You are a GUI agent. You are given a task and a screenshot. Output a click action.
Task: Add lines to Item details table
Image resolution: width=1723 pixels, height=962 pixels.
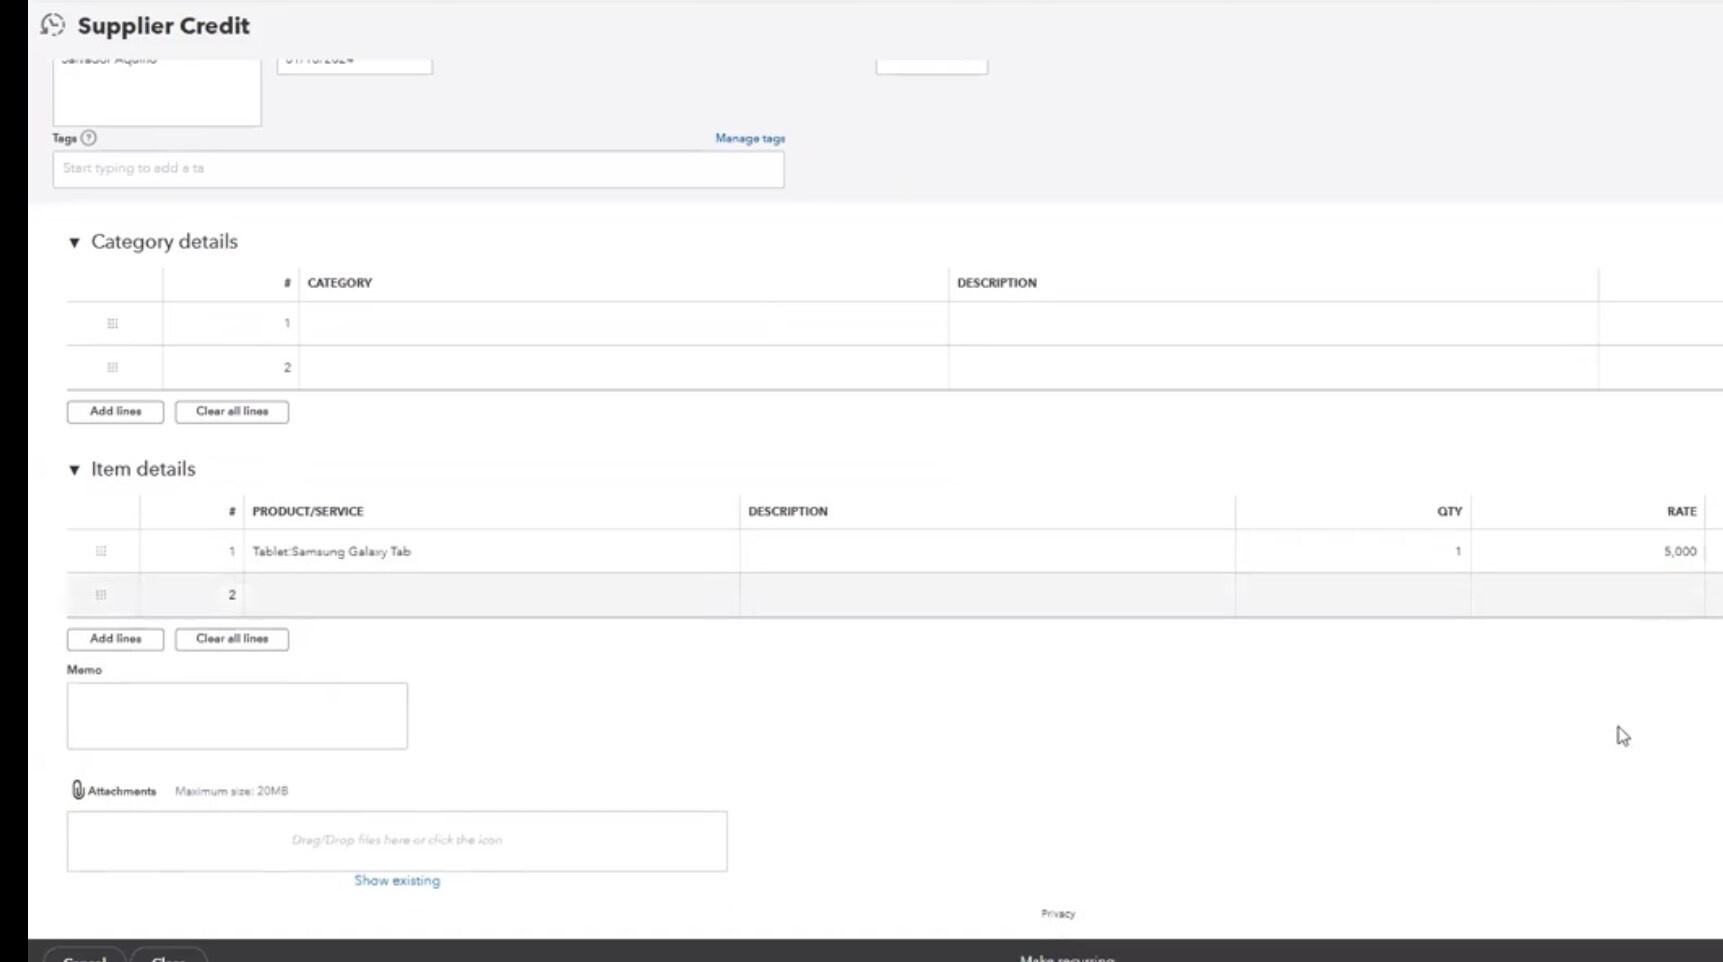pos(115,638)
